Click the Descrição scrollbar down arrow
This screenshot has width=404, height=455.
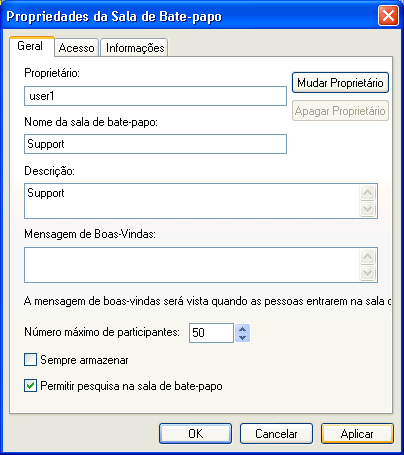point(368,209)
